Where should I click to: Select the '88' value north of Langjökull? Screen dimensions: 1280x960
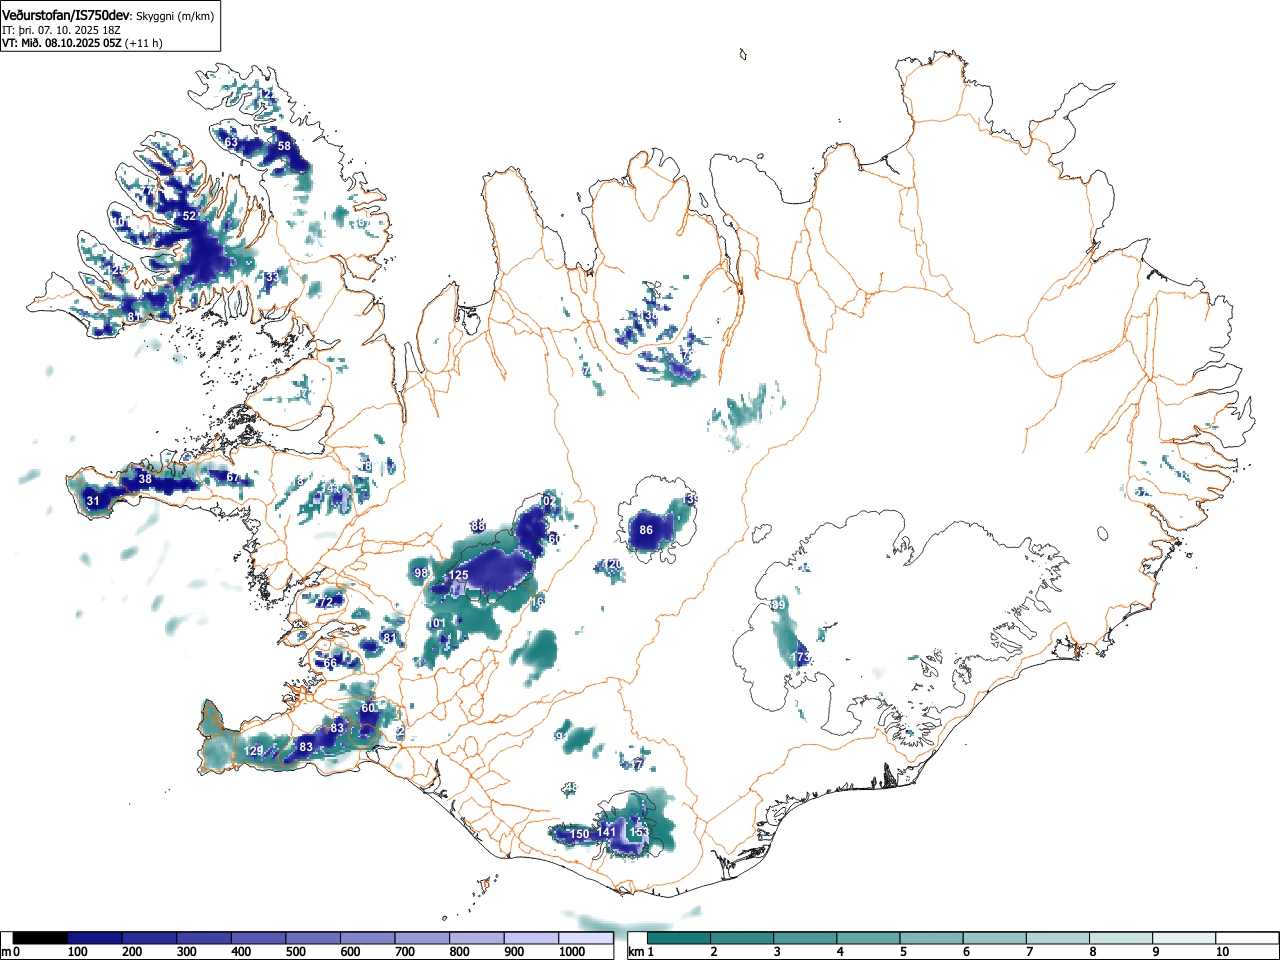478,526
